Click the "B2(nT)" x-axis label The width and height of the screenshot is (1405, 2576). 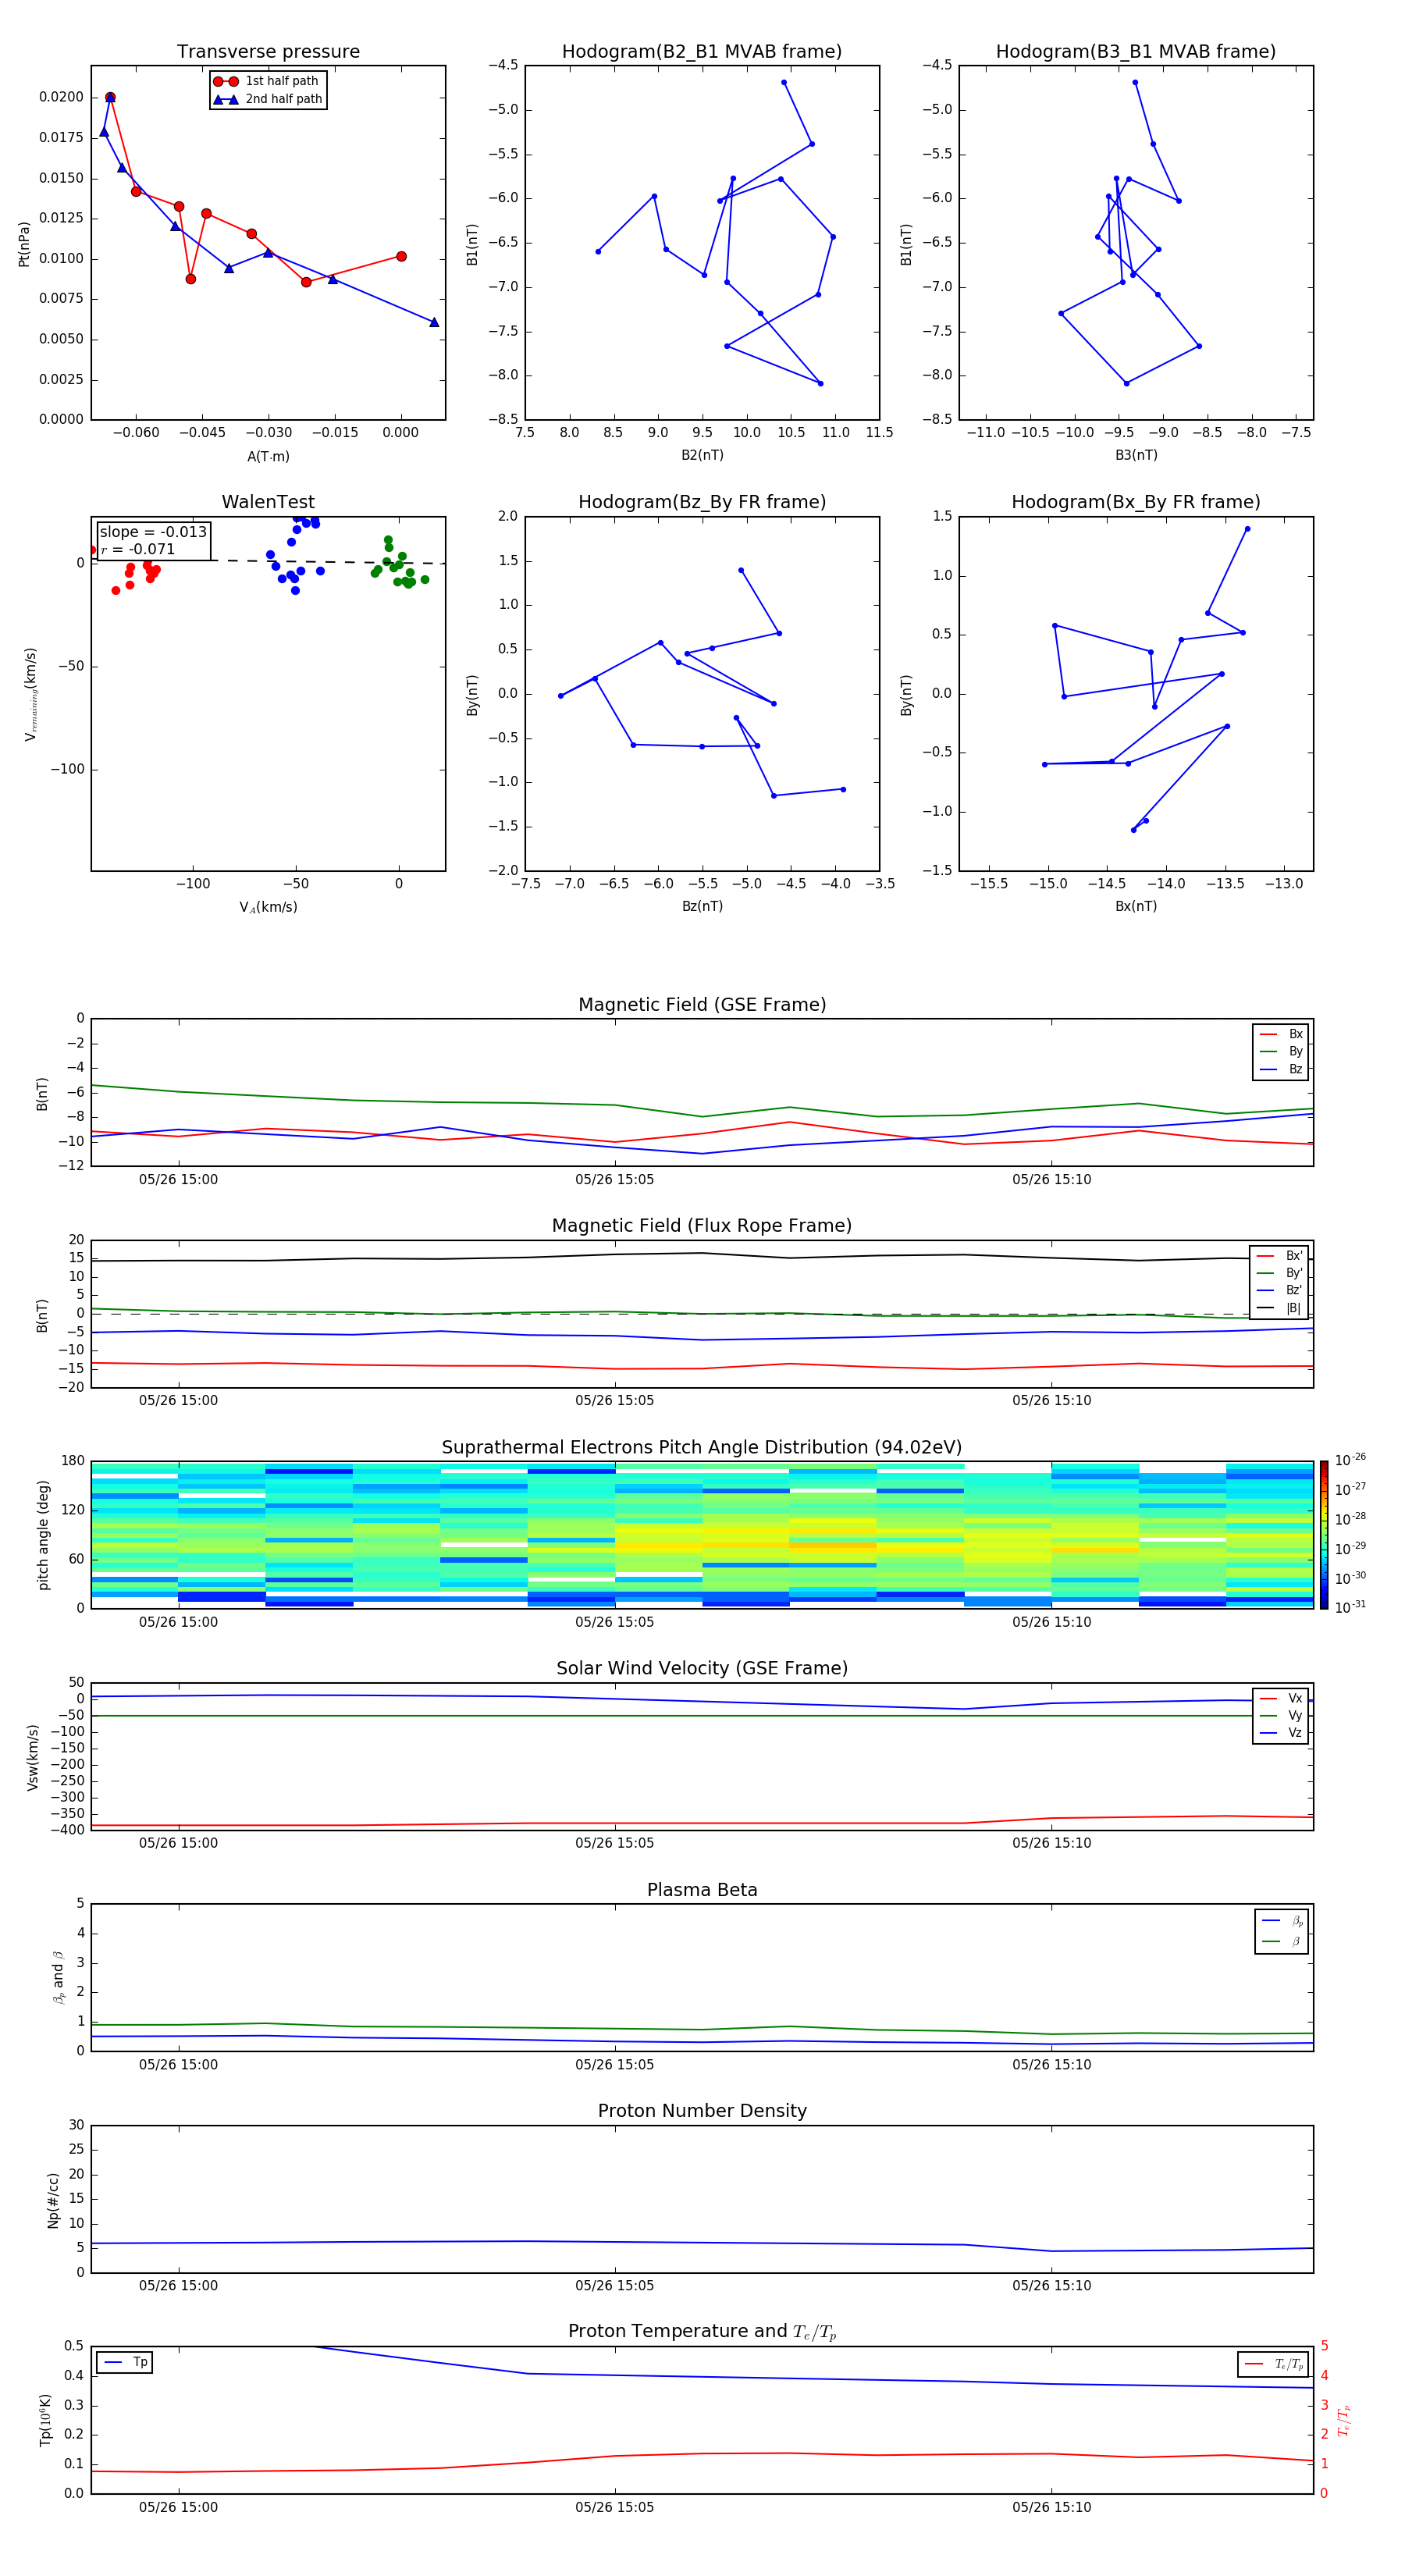point(702,455)
